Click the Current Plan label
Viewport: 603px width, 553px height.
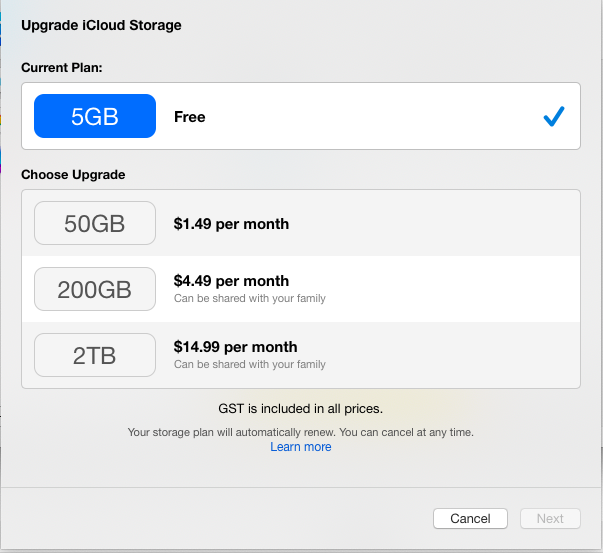(x=62, y=67)
